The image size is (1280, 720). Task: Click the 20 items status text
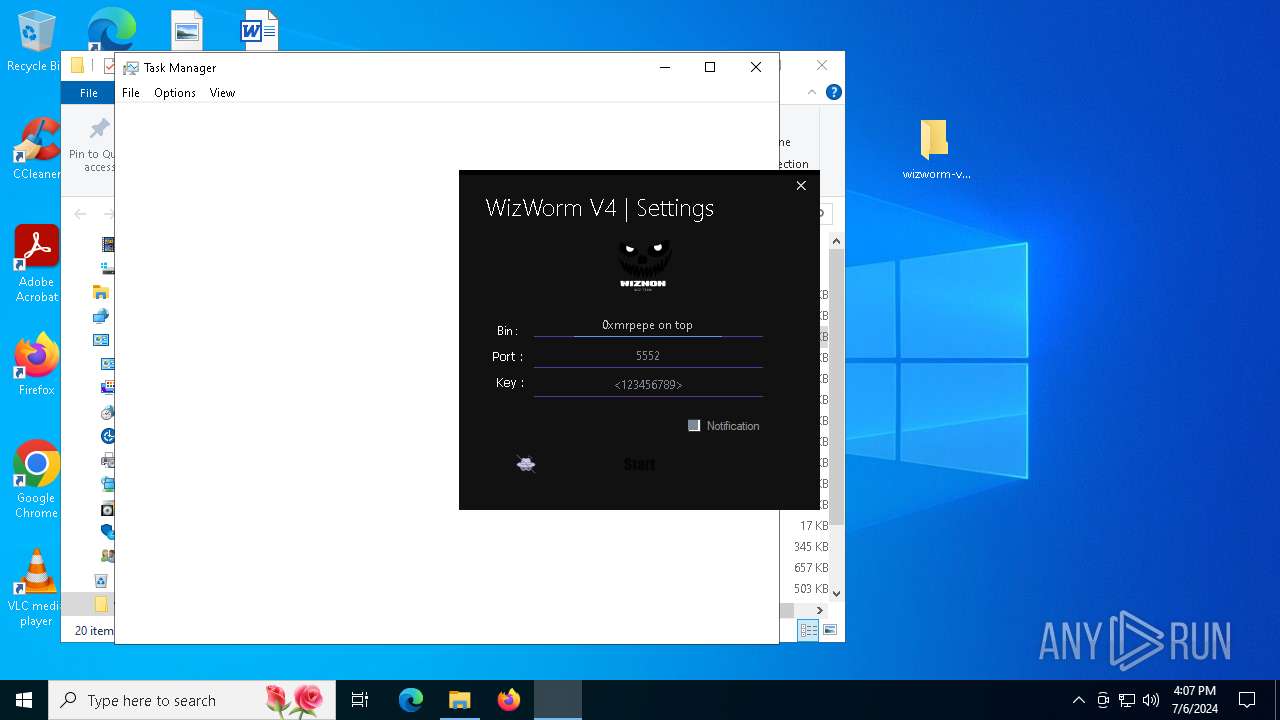pyautogui.click(x=94, y=631)
